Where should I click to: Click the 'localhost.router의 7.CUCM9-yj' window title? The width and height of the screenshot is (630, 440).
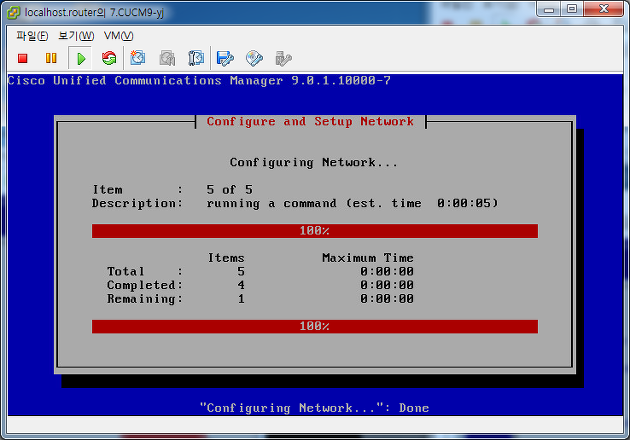coord(94,12)
